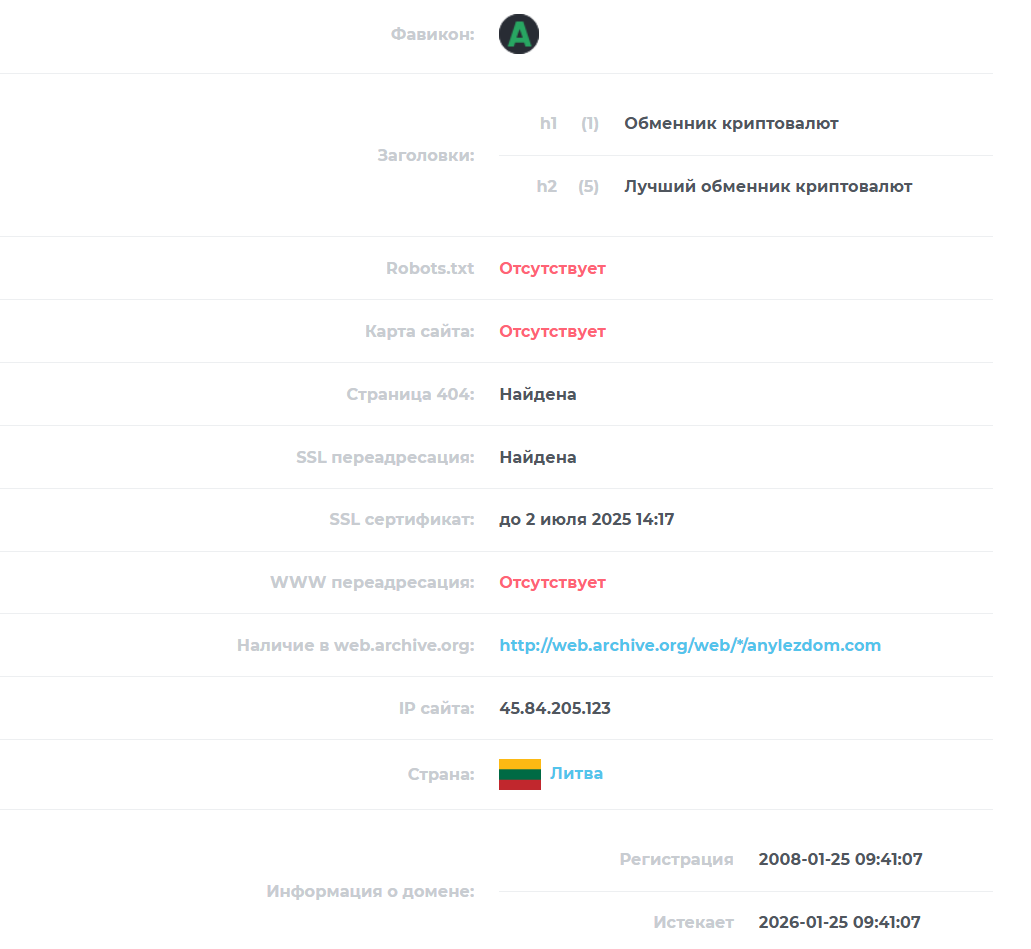Screen dimensions: 1031x949
Task: Click the IP address 45.84.205.123
Action: 555,708
